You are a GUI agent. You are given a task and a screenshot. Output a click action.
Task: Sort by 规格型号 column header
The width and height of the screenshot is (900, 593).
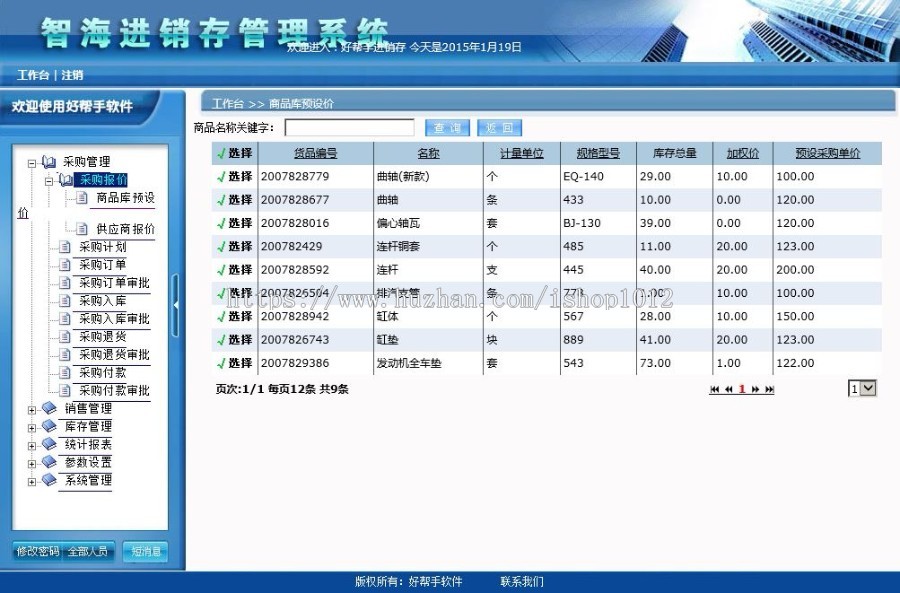click(598, 153)
